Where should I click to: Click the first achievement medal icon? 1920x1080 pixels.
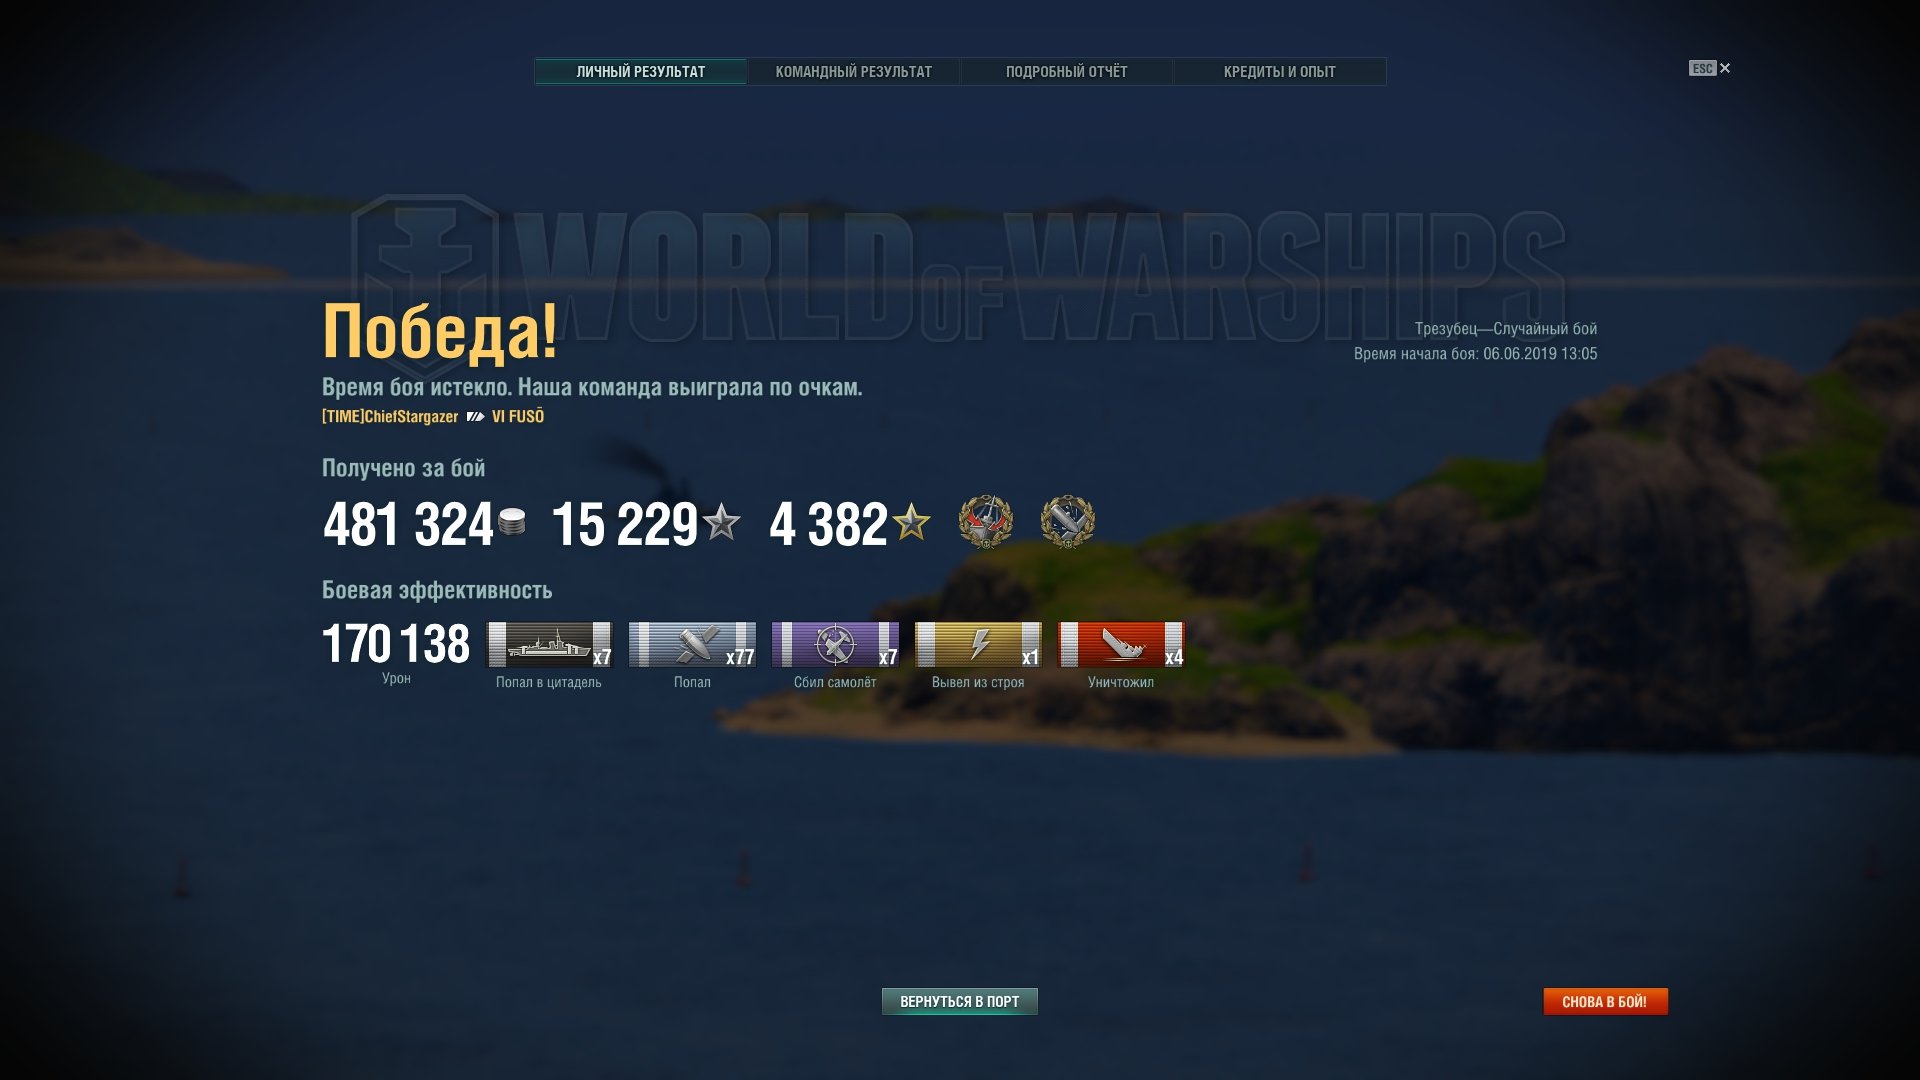[x=986, y=522]
